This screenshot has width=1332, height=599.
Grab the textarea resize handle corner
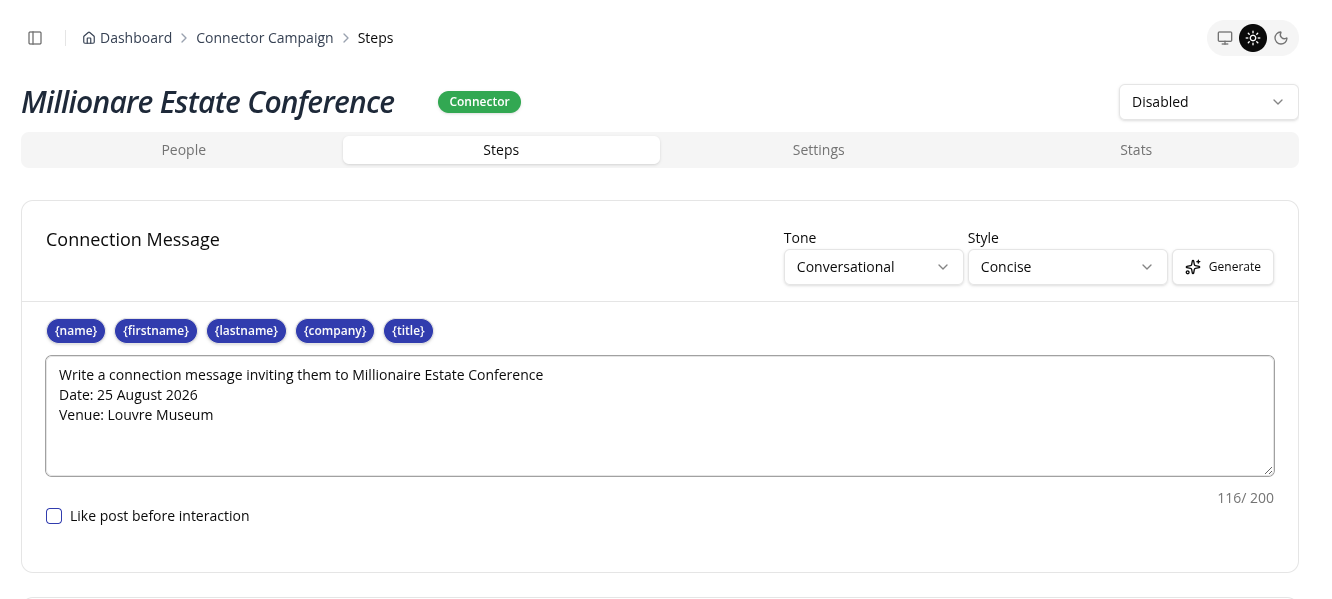point(1268,470)
